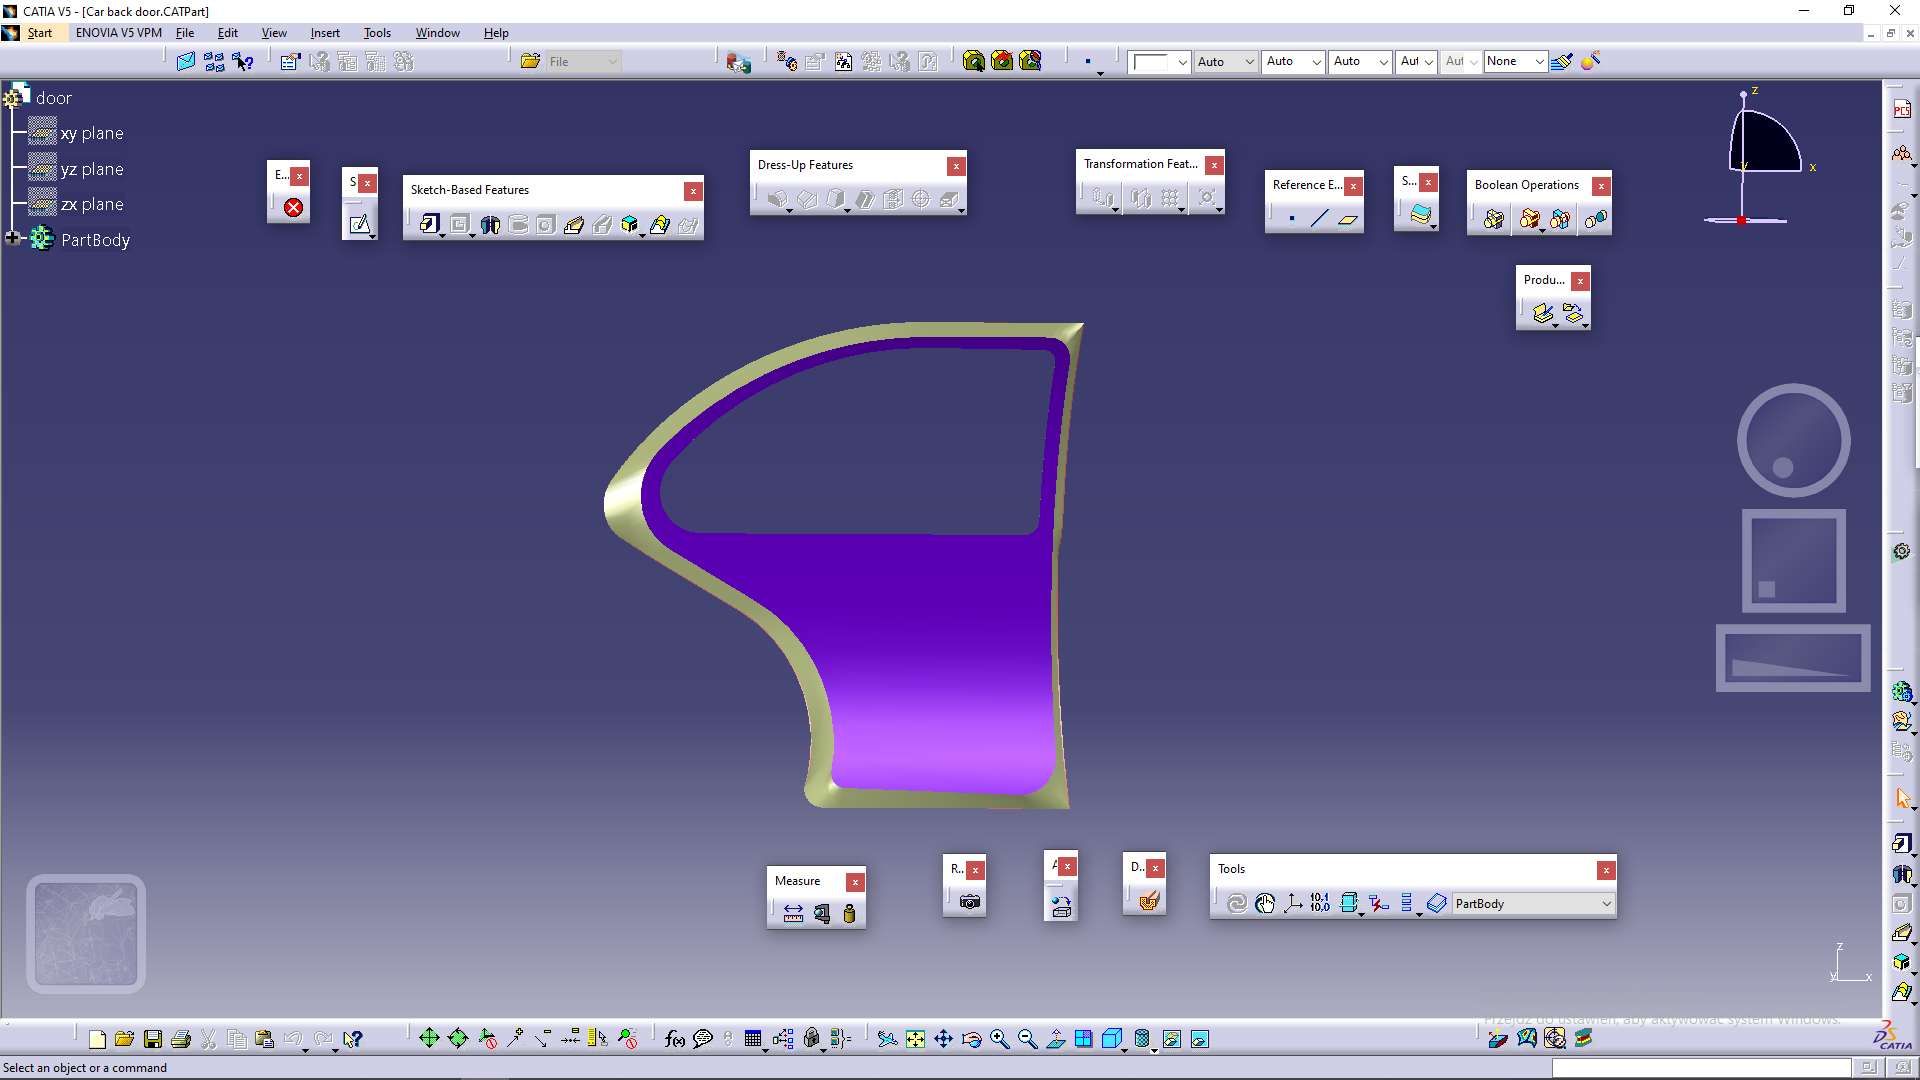Click the Fit All In view icon

tap(915, 1039)
